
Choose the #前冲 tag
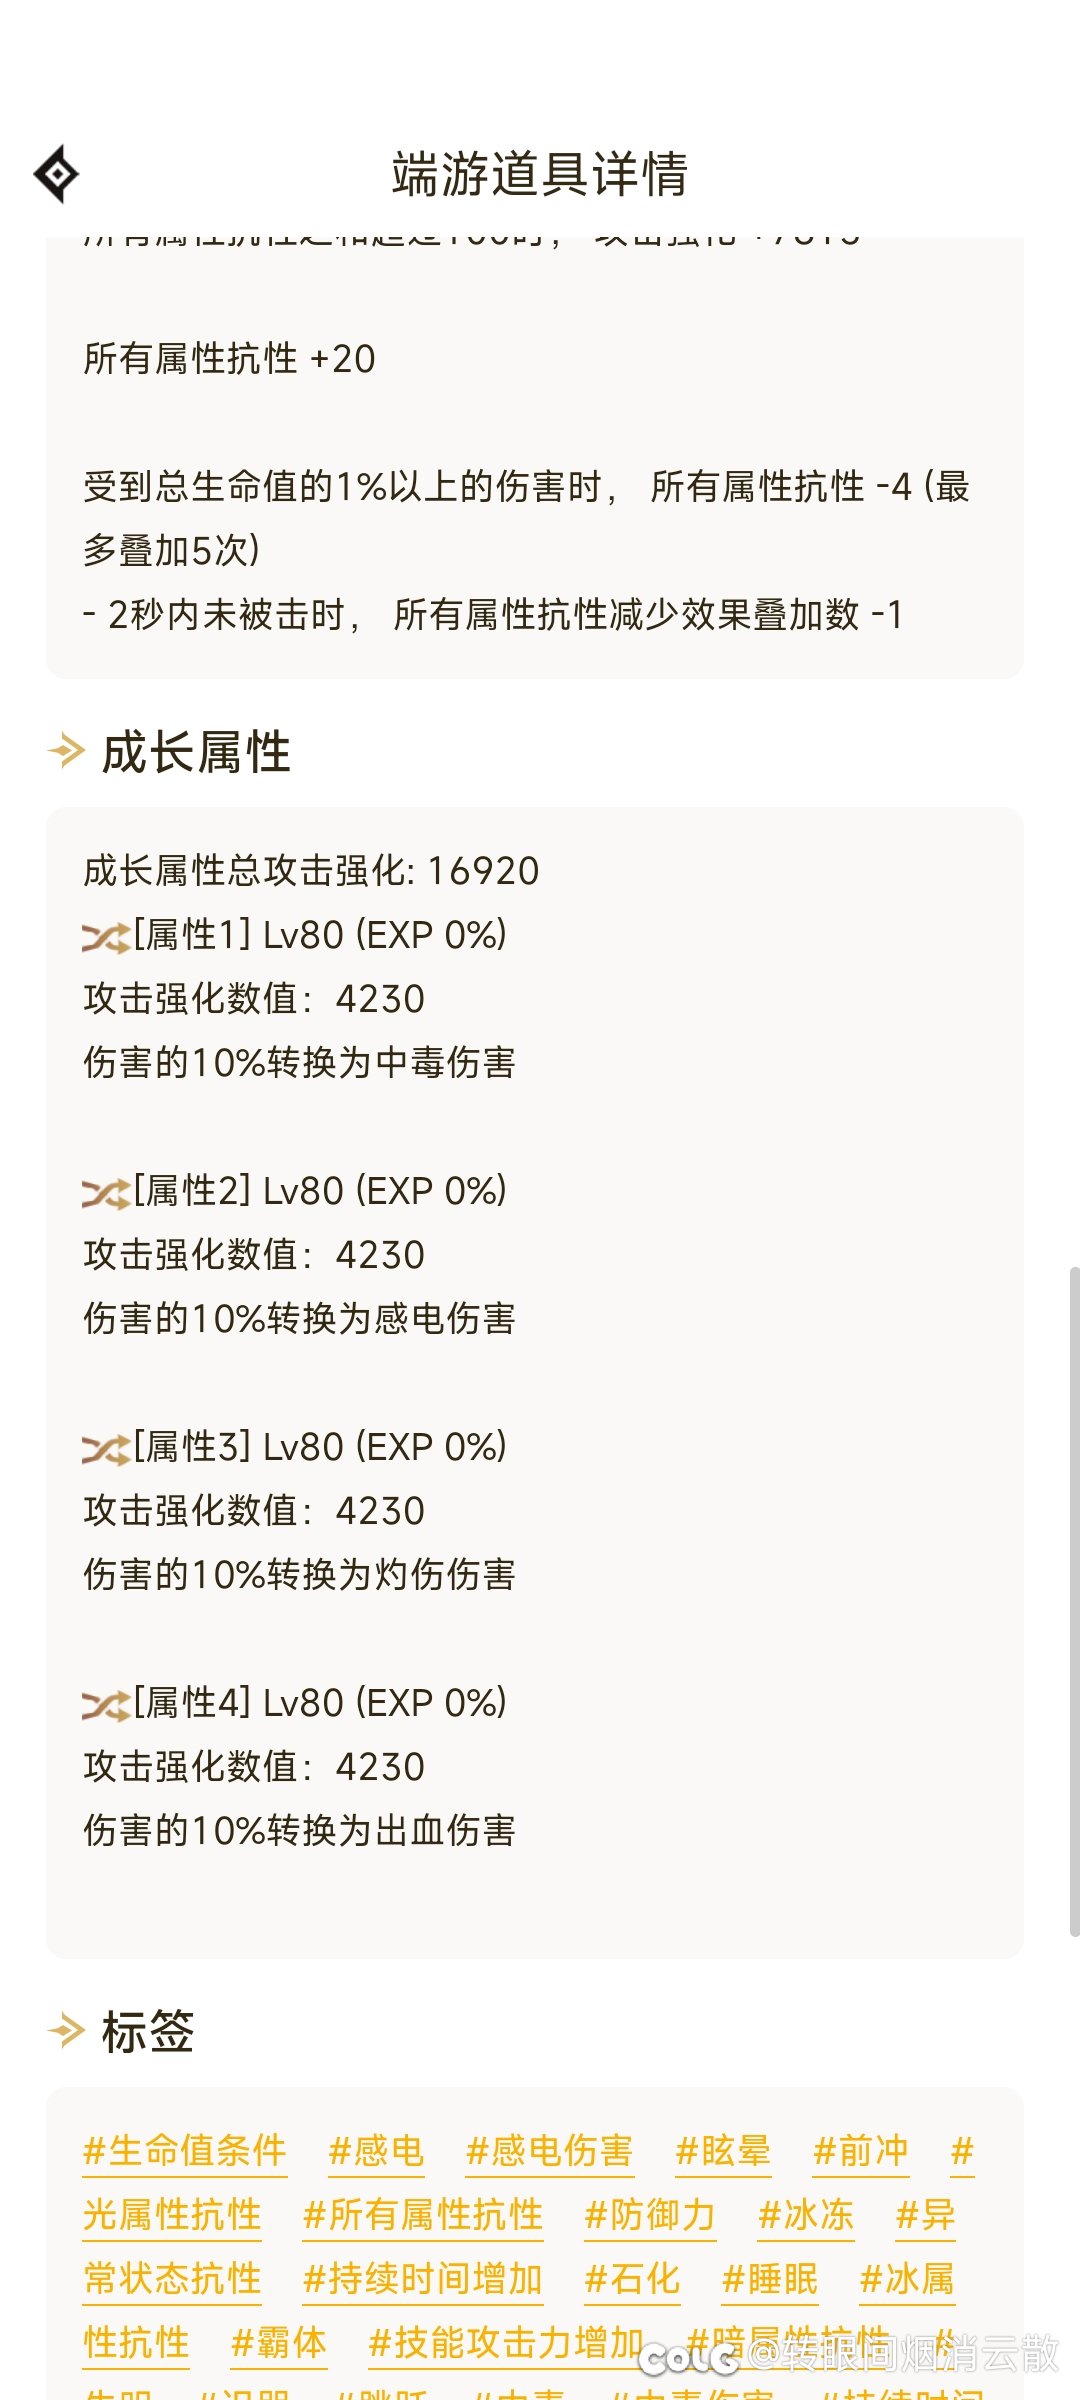pyautogui.click(x=861, y=2151)
